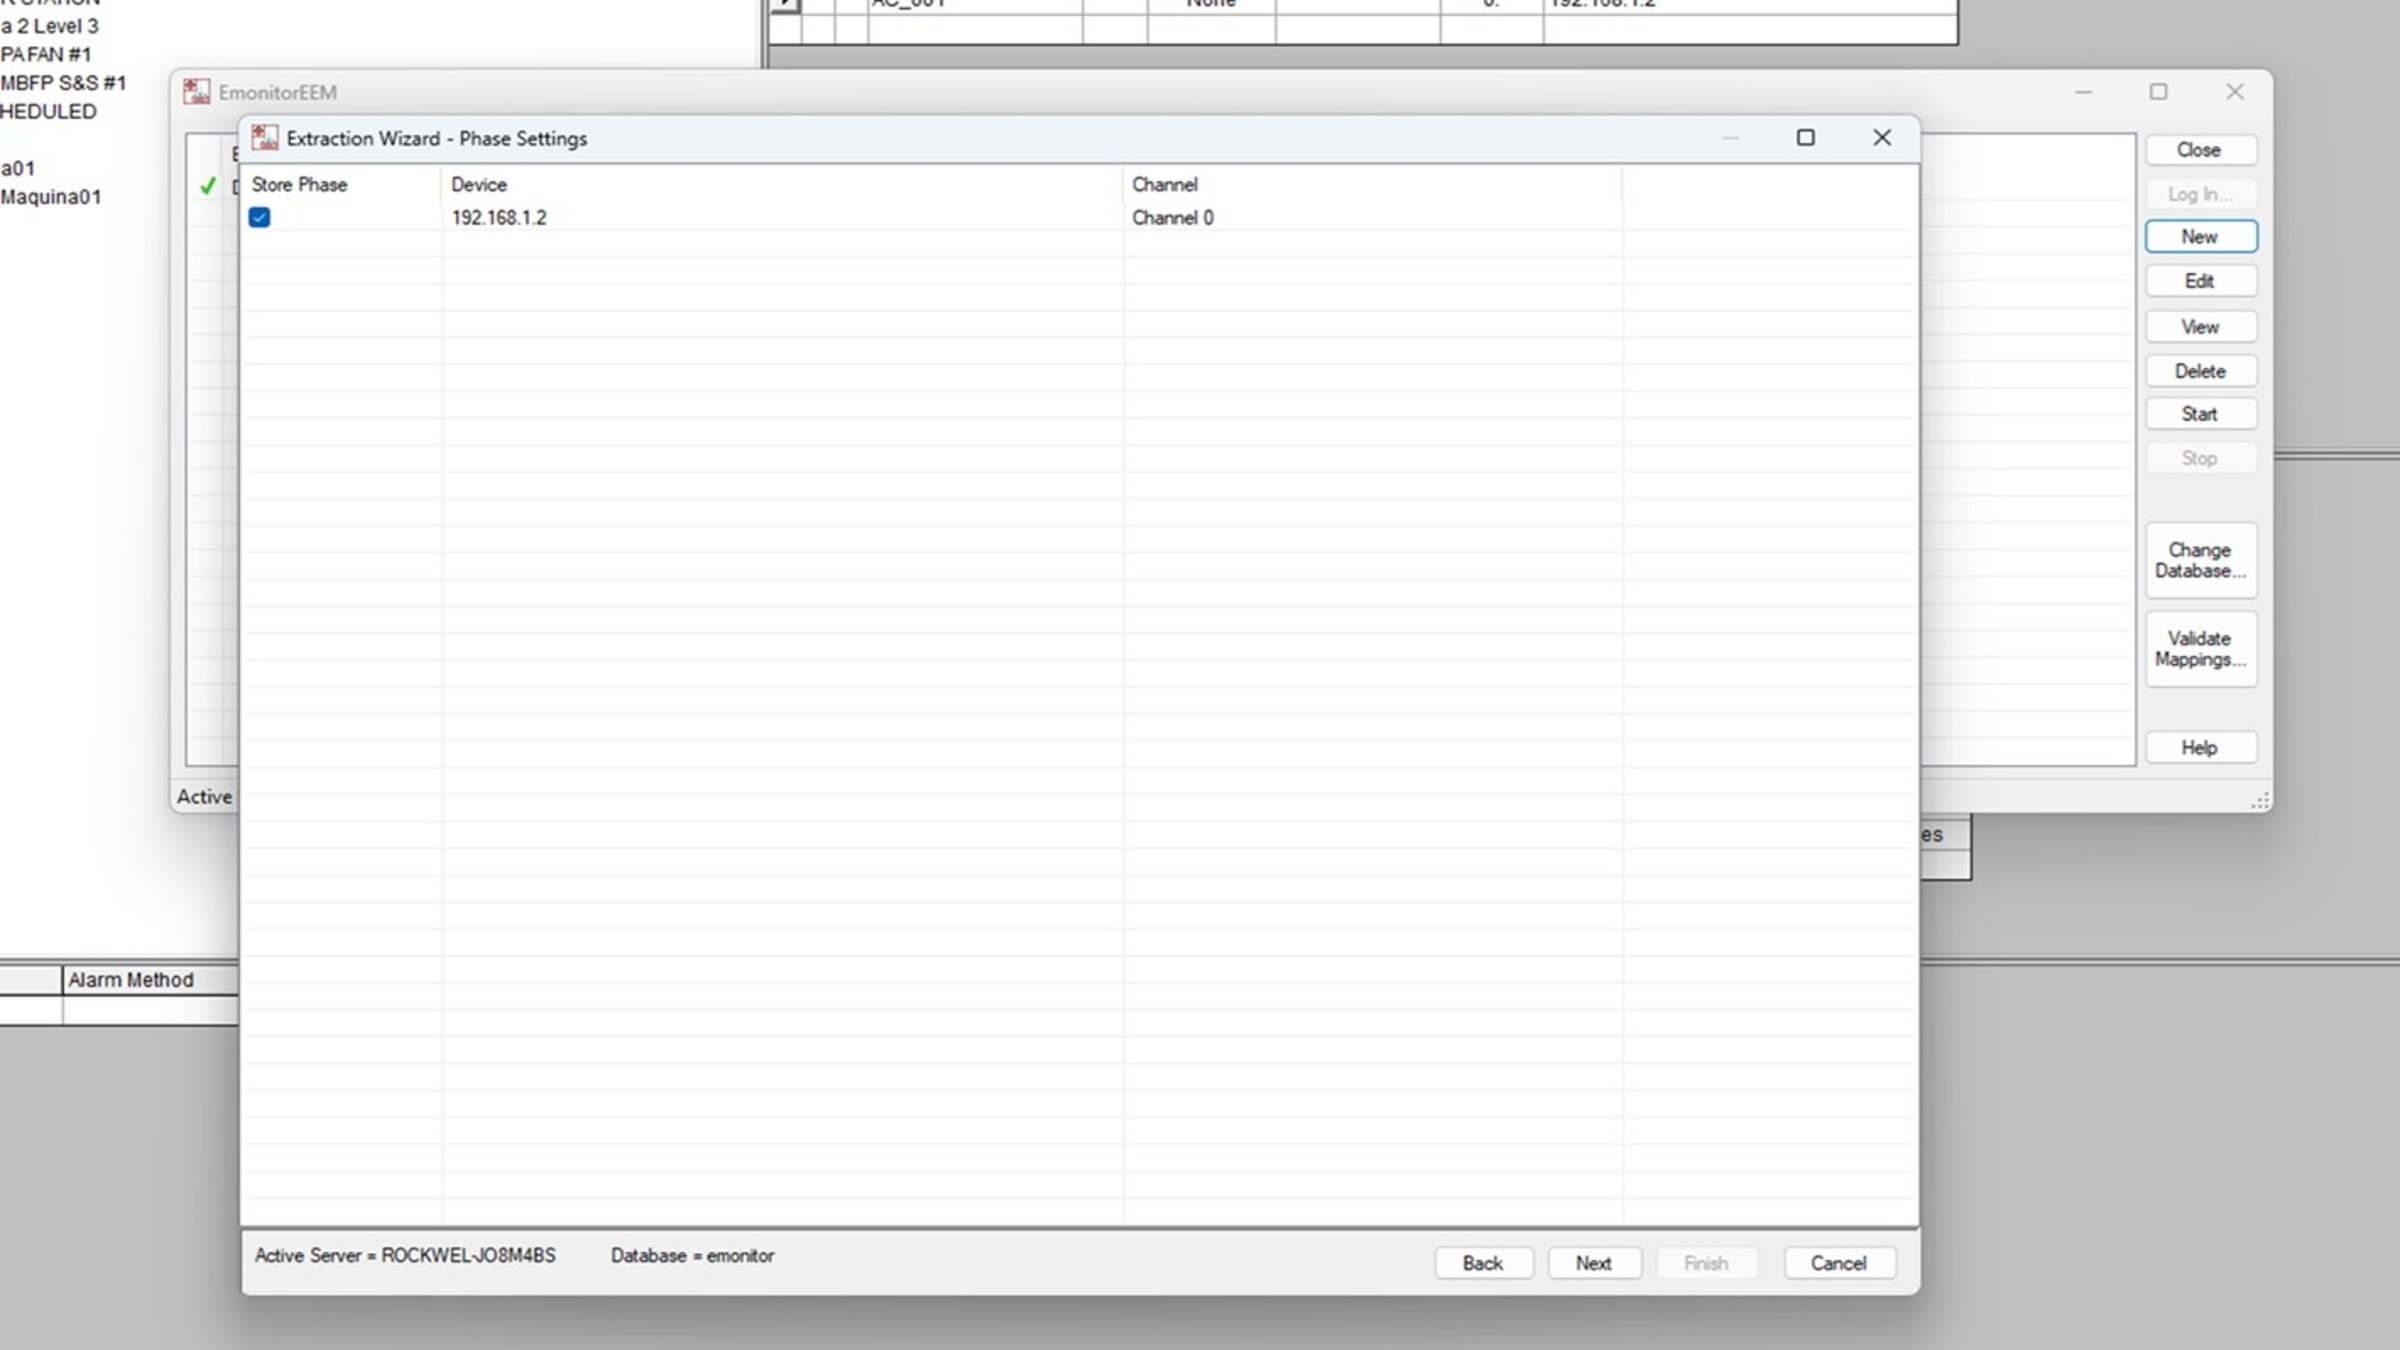This screenshot has height=1350, width=2400.
Task: Click Active status text in EmonitorEEM
Action: click(205, 797)
